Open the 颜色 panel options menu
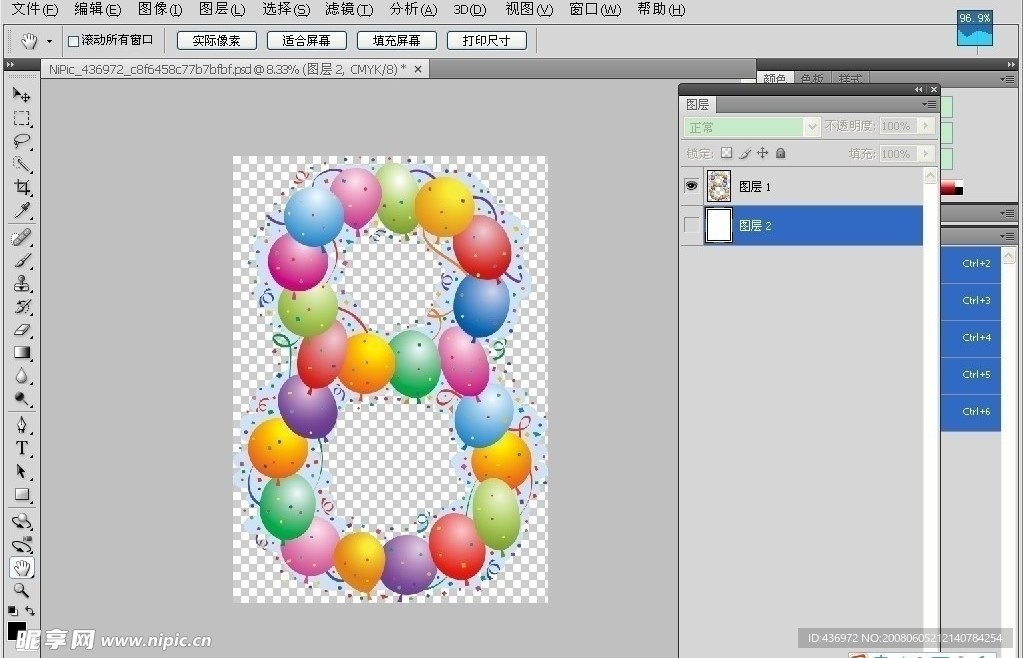The height and width of the screenshot is (658, 1023). point(1008,80)
